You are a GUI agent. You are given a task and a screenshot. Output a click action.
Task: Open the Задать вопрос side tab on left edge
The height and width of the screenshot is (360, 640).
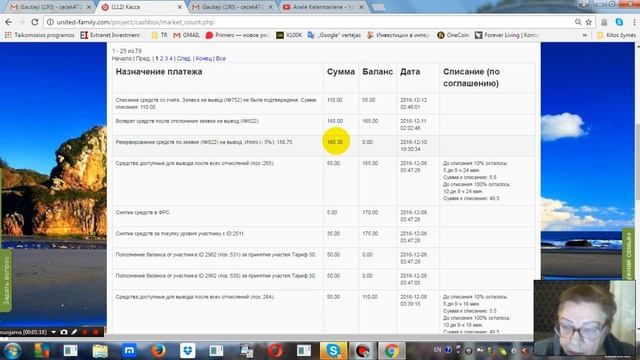tap(6, 282)
